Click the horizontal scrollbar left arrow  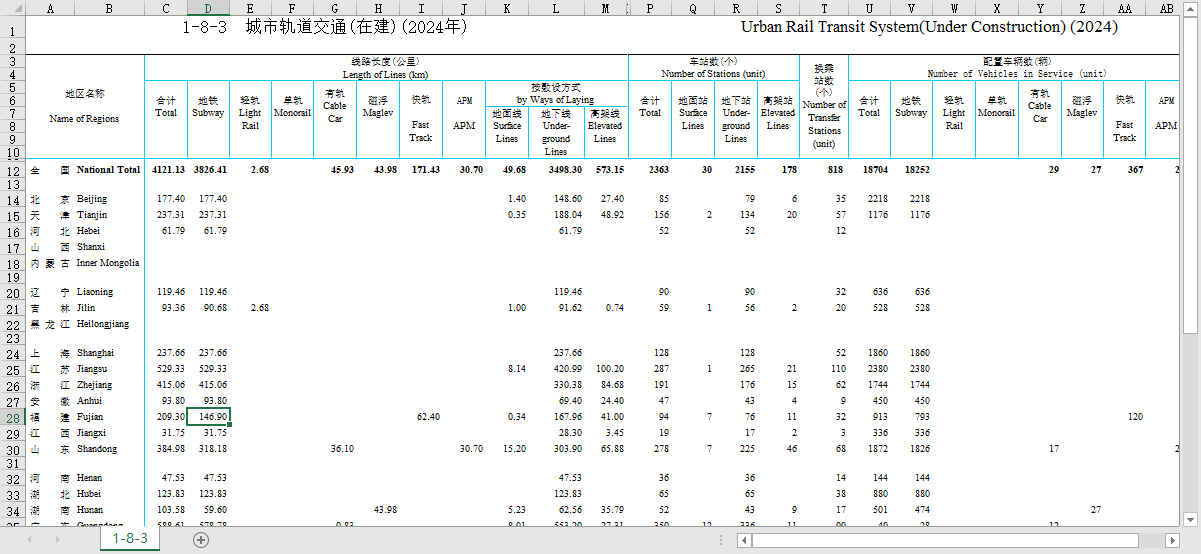coord(742,540)
